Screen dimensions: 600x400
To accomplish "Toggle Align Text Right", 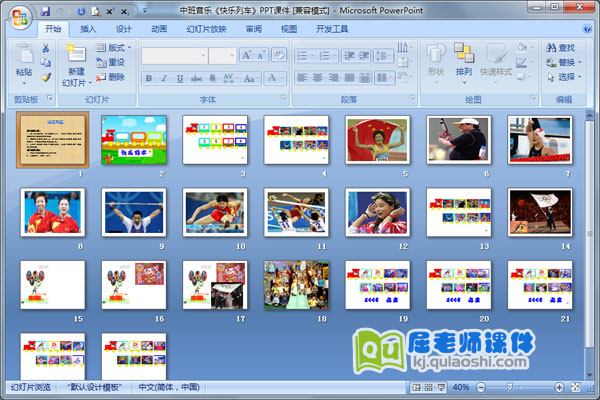I will 333,78.
